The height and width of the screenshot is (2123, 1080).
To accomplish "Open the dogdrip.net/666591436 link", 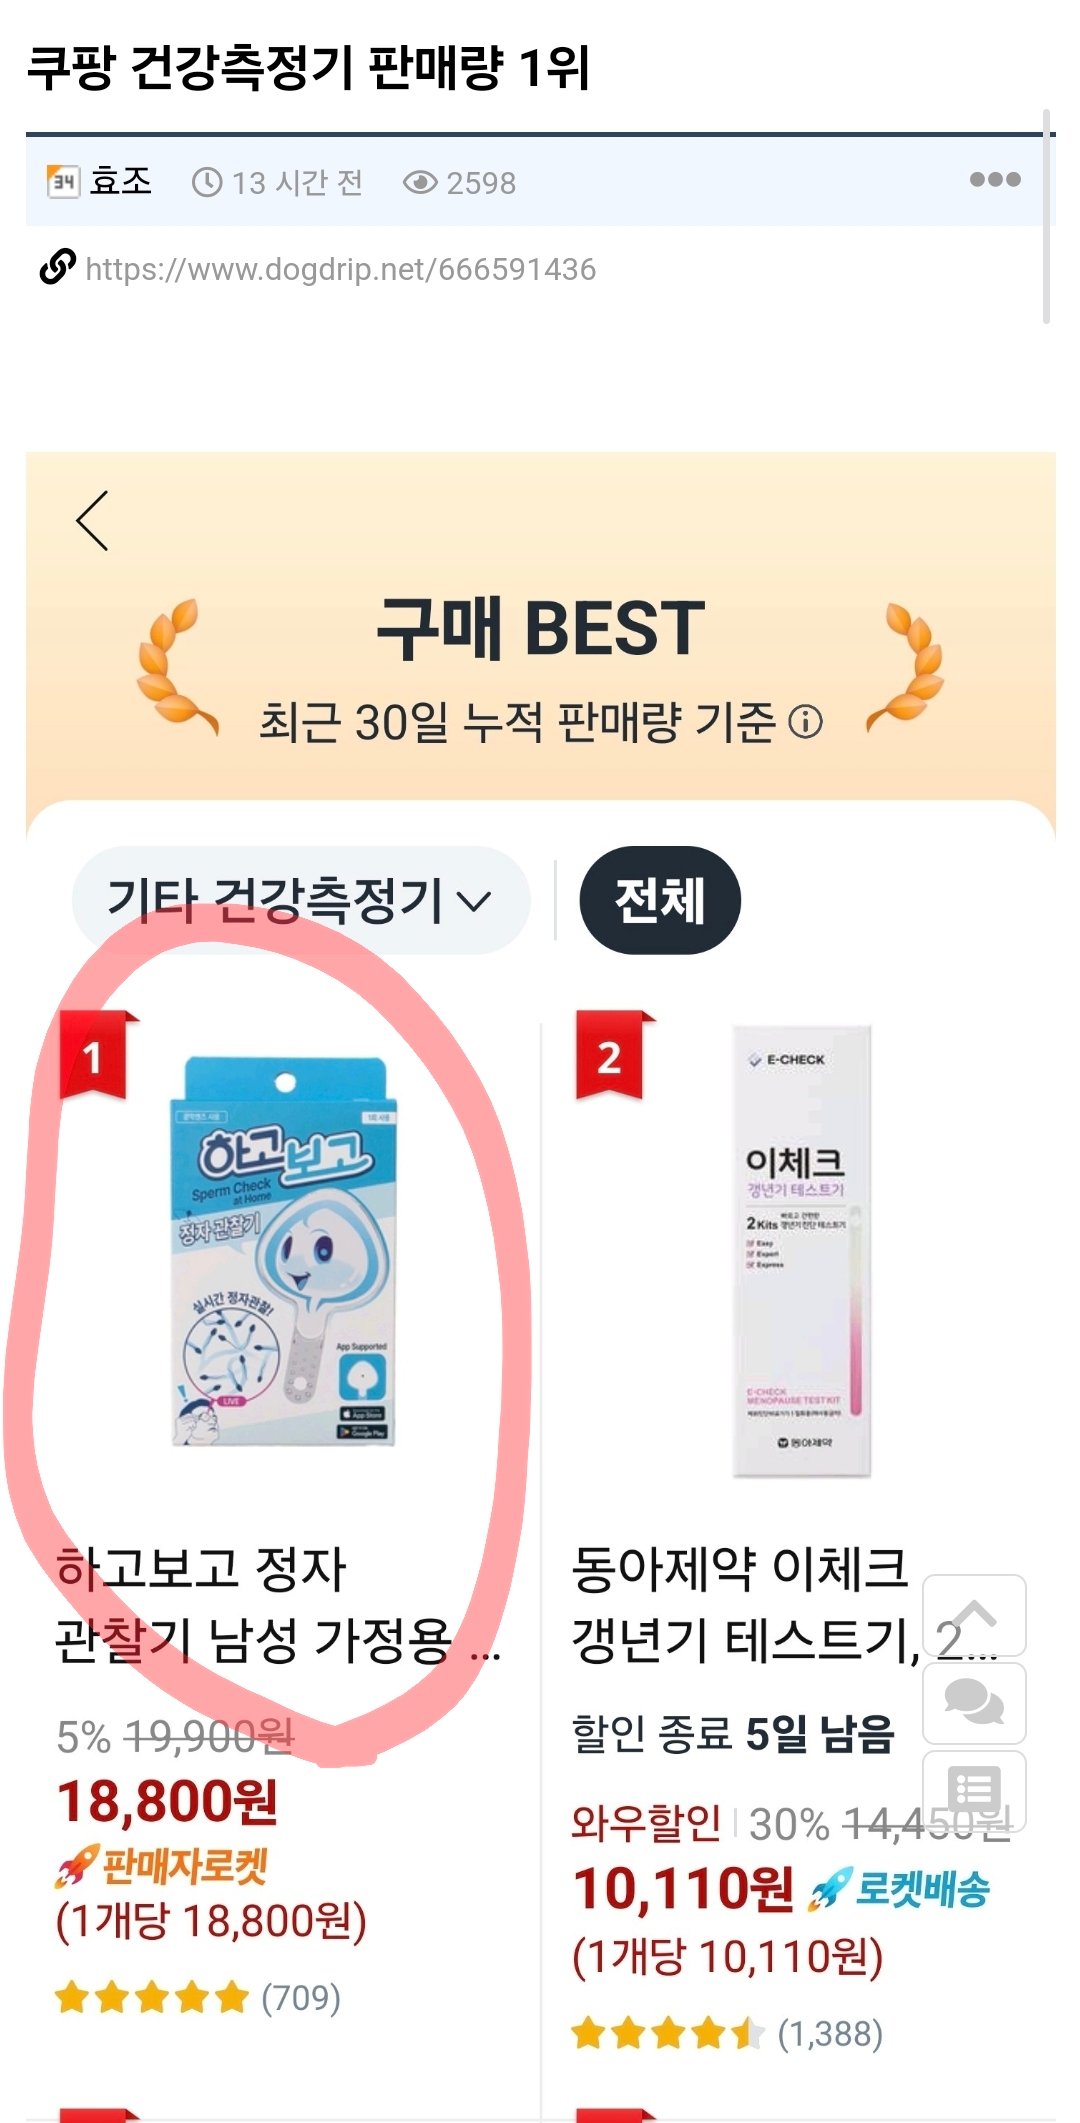I will 341,269.
